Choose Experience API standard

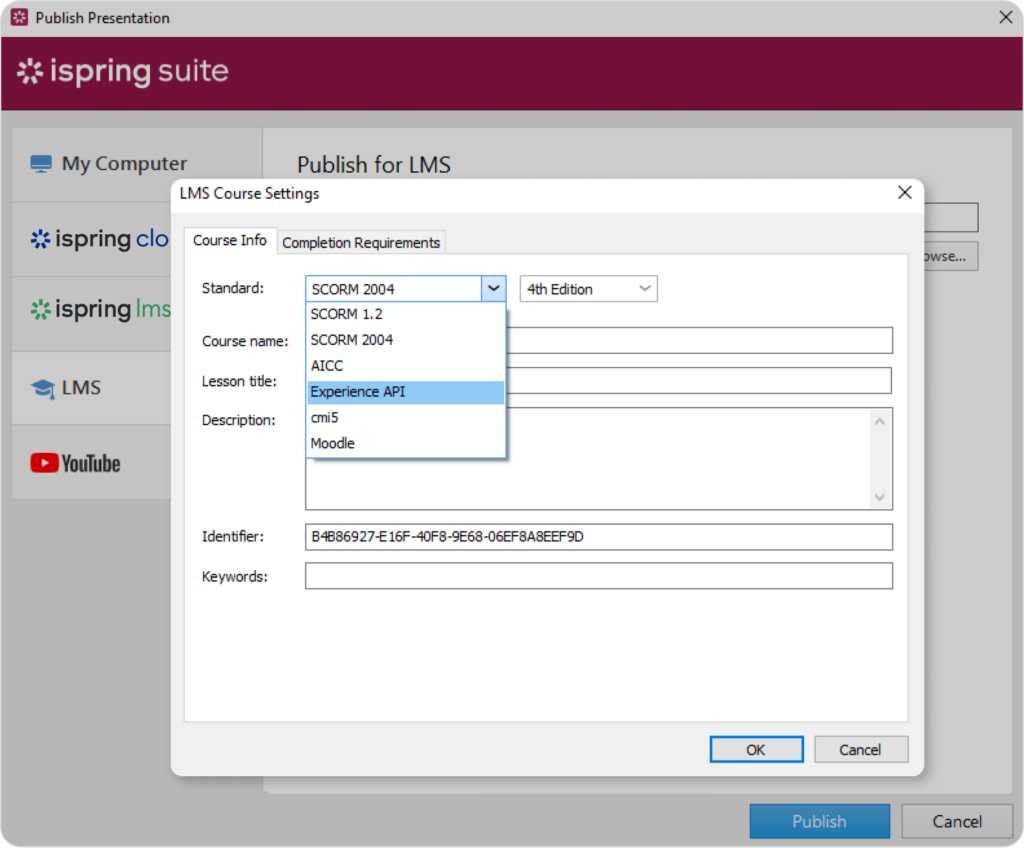click(406, 392)
